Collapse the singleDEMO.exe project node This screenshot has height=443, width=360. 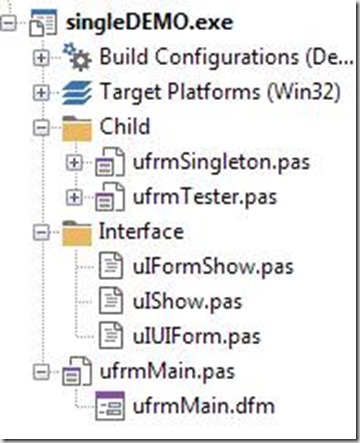coord(8,23)
